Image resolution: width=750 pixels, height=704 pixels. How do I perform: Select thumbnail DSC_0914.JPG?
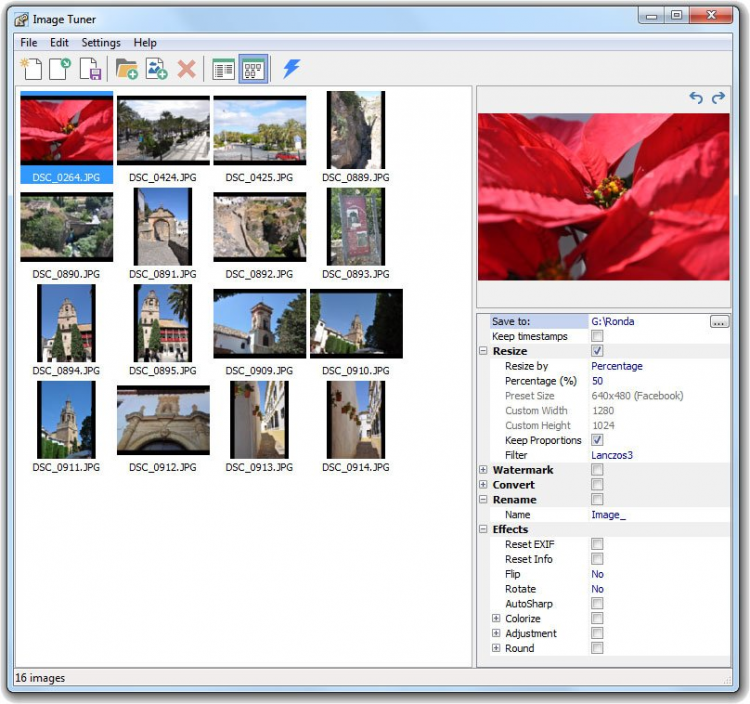356,427
